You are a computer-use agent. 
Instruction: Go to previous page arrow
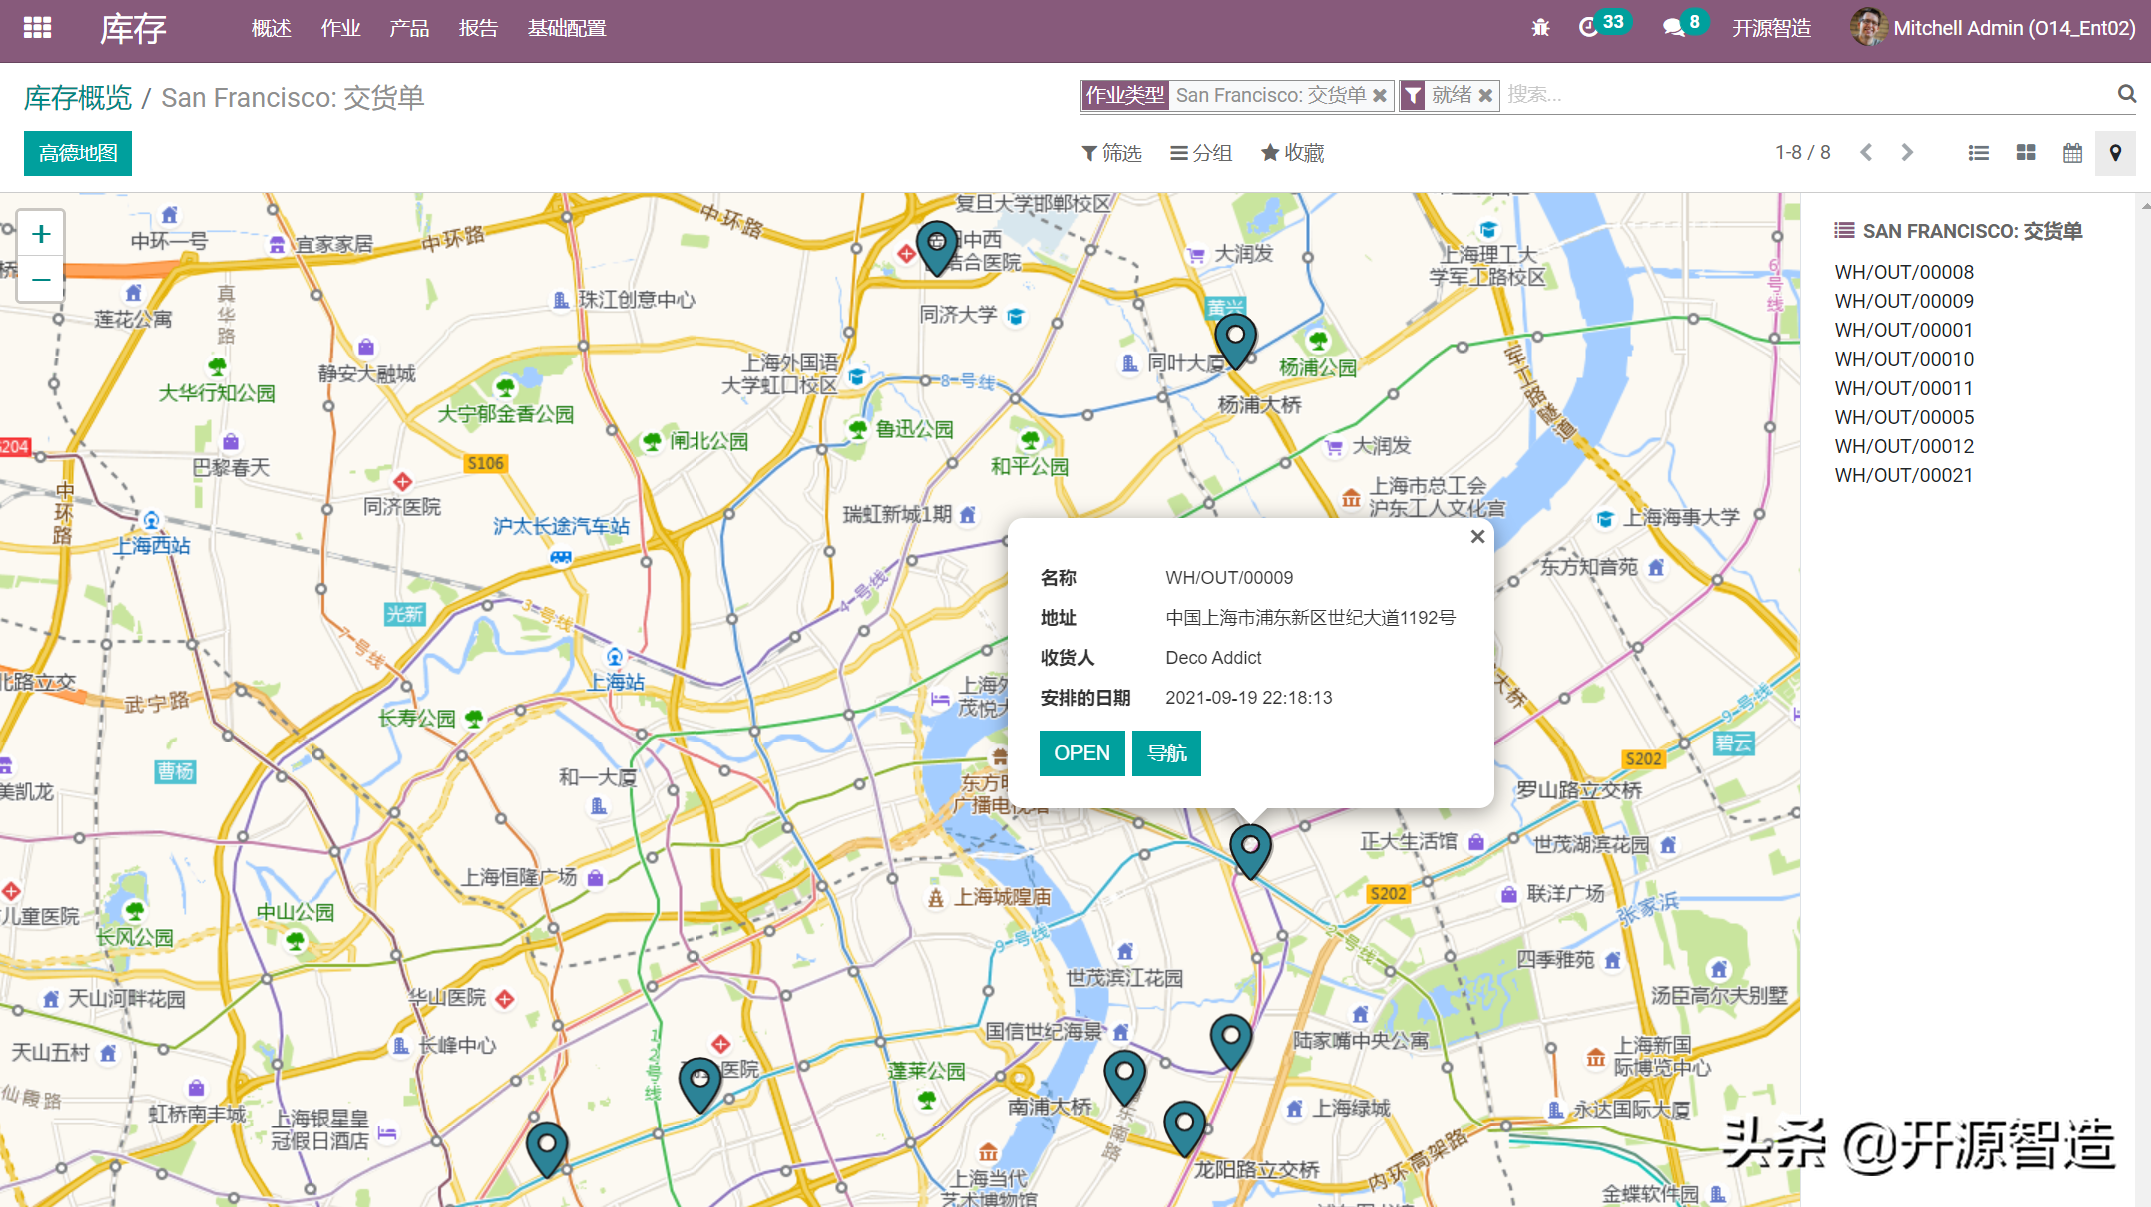point(1866,153)
